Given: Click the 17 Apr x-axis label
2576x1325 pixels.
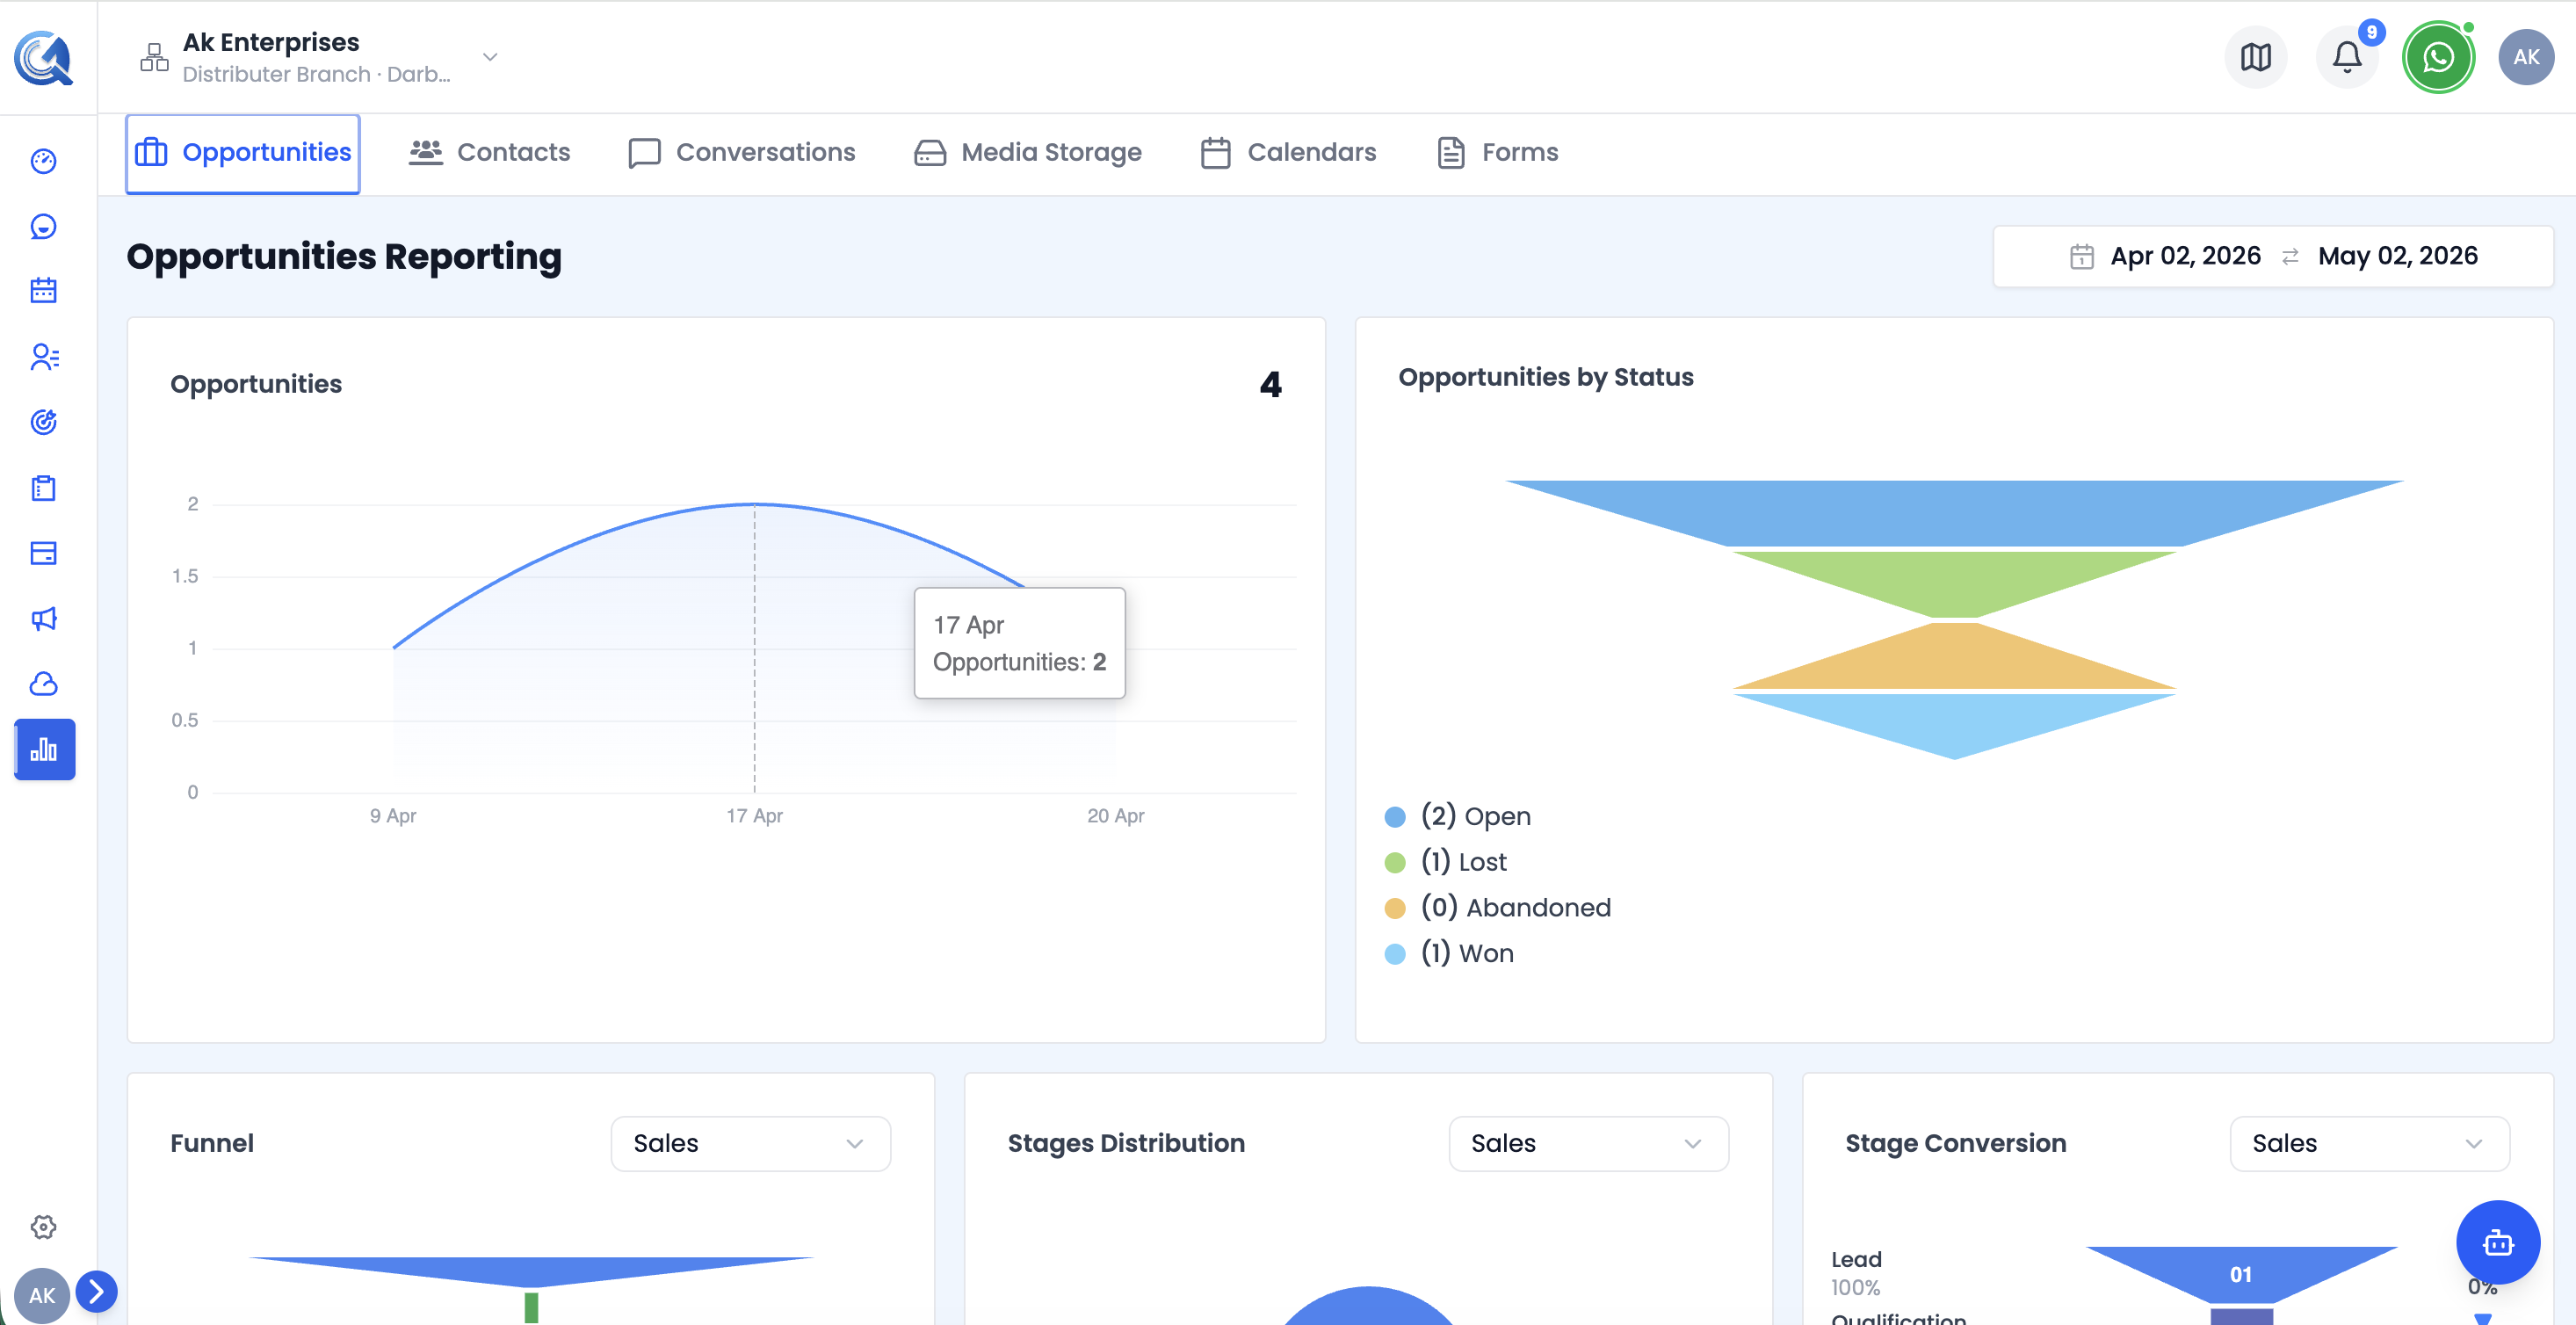Looking at the screenshot, I should coord(755,816).
